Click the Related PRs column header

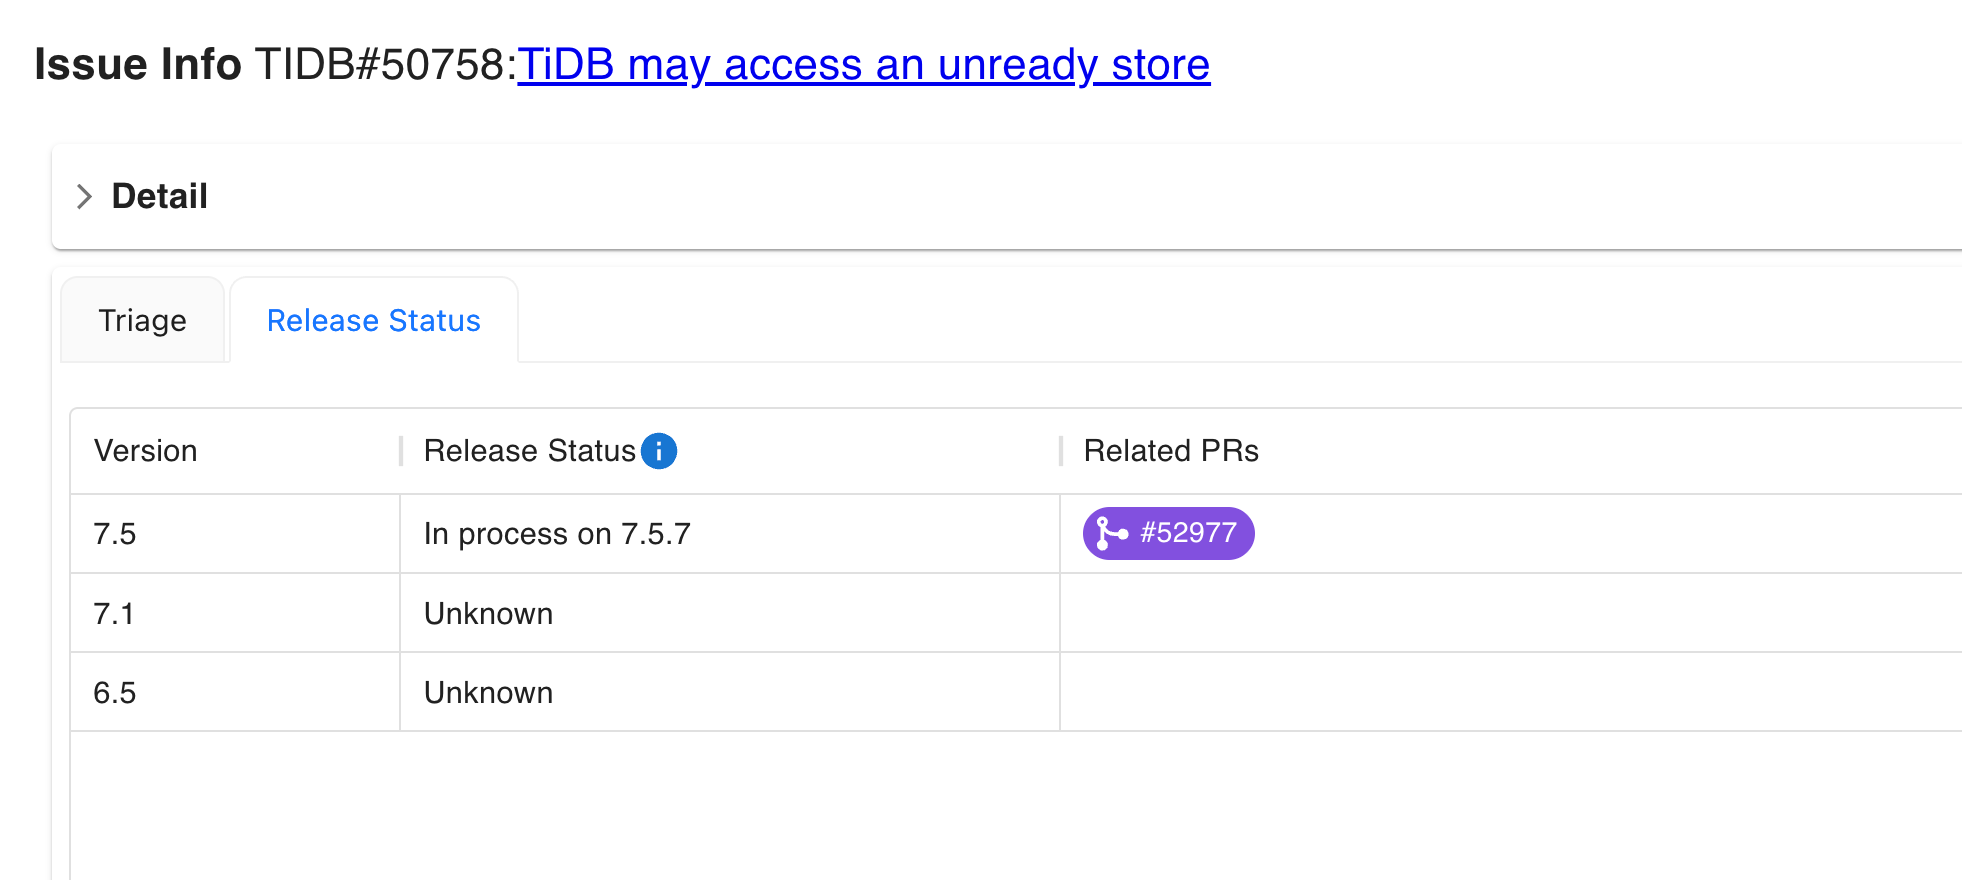click(1171, 451)
